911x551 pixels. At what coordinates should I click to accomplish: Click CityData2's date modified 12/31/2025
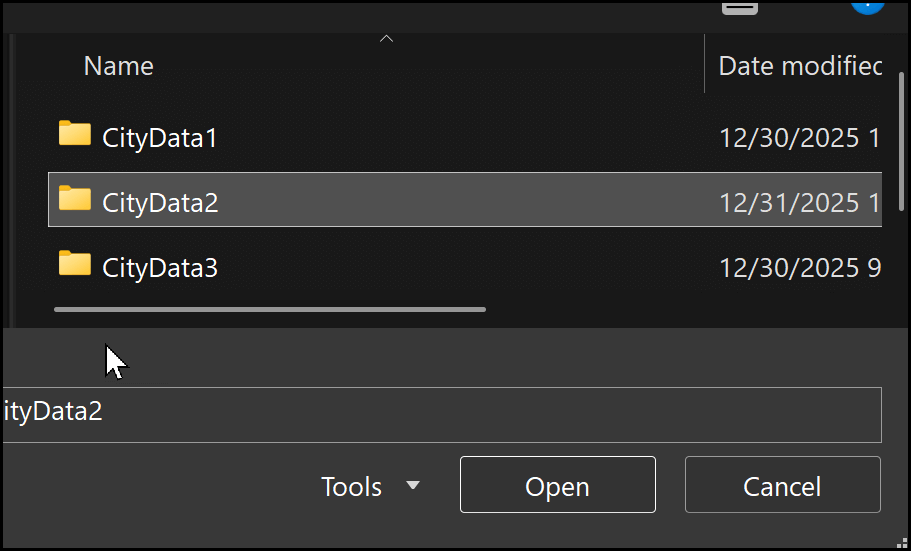point(799,202)
